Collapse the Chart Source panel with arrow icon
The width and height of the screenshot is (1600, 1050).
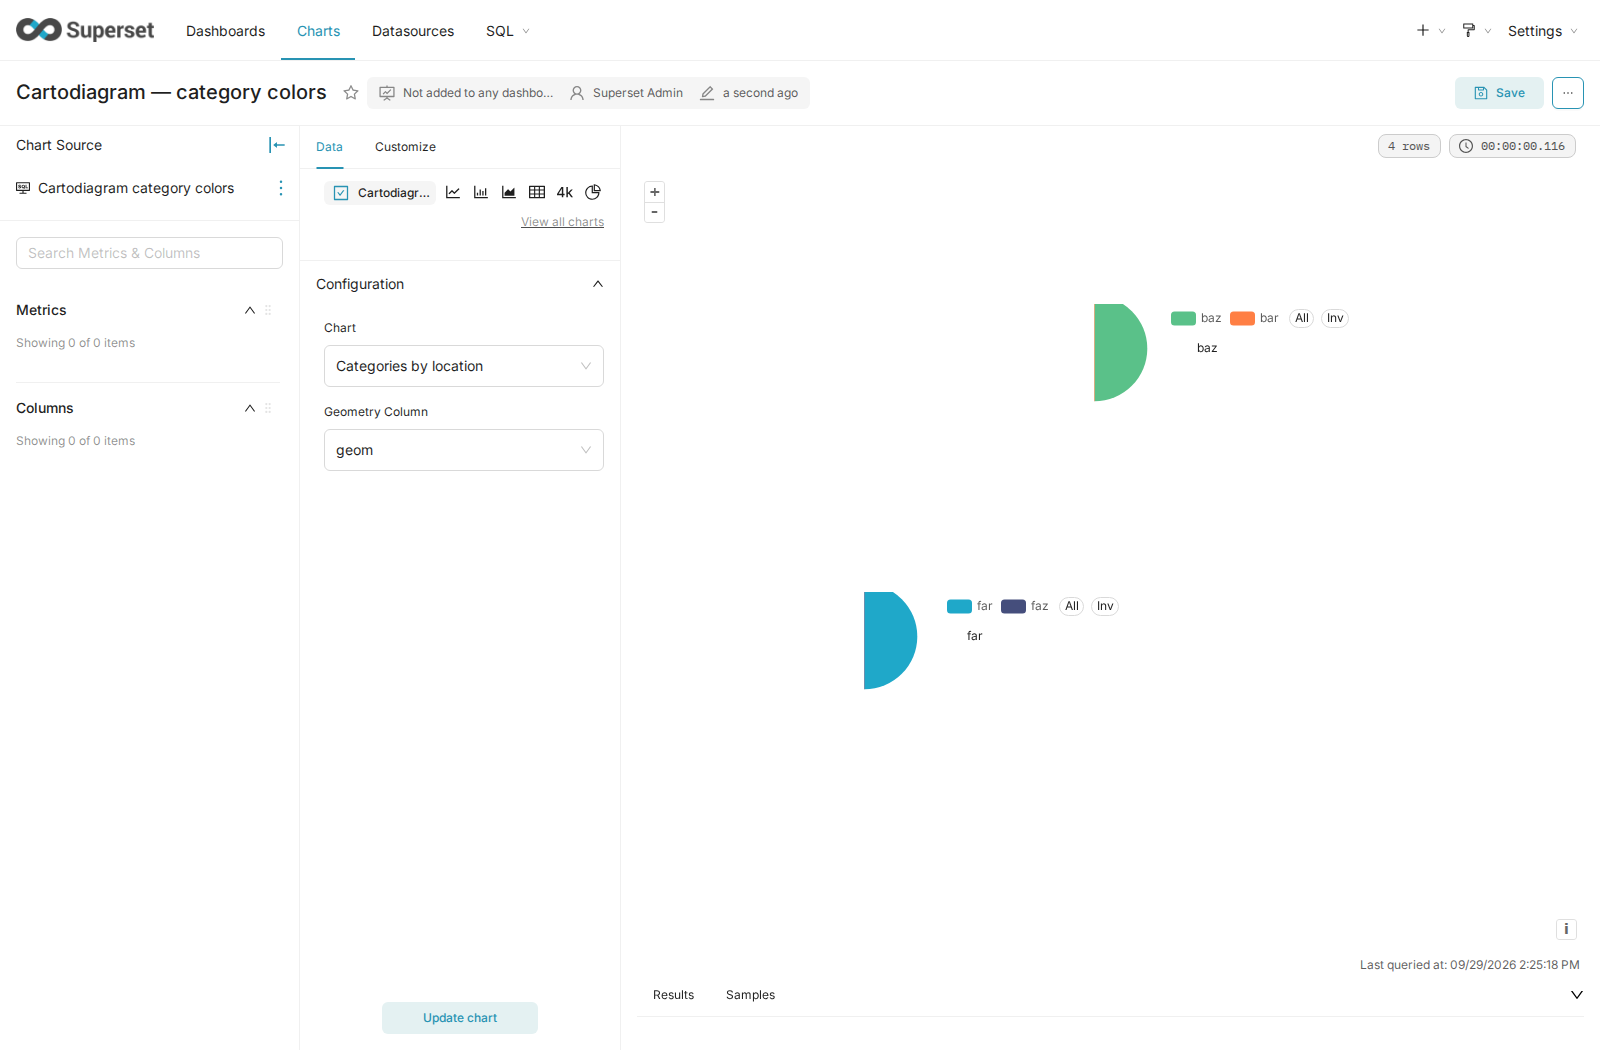277,145
